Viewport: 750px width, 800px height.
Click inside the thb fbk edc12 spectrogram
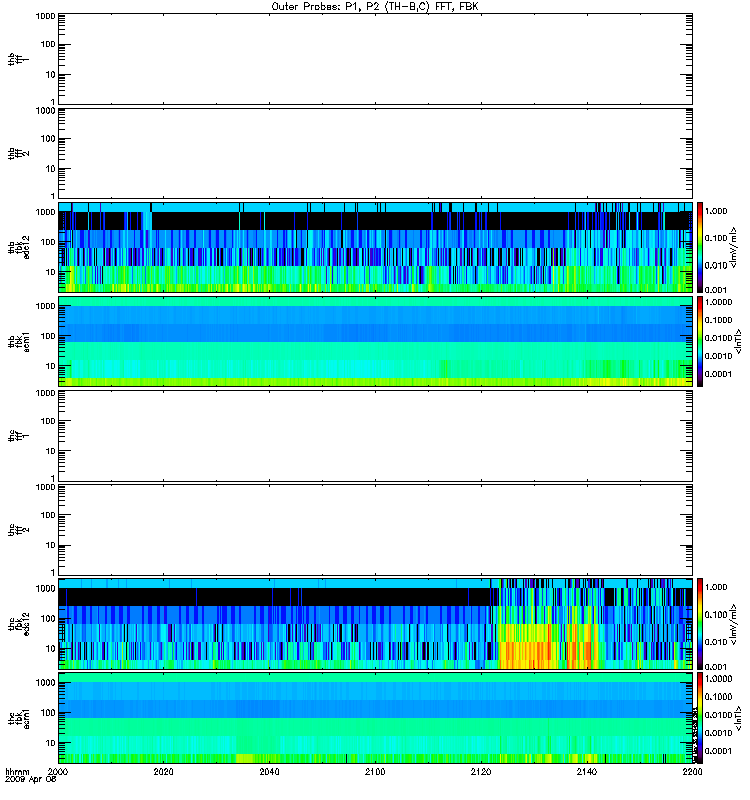(375, 247)
